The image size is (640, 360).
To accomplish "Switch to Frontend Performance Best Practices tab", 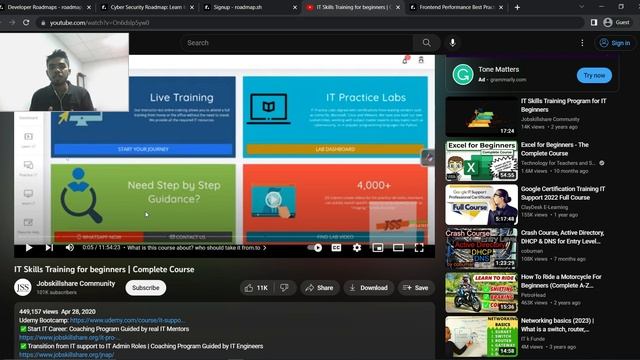I will [456, 7].
